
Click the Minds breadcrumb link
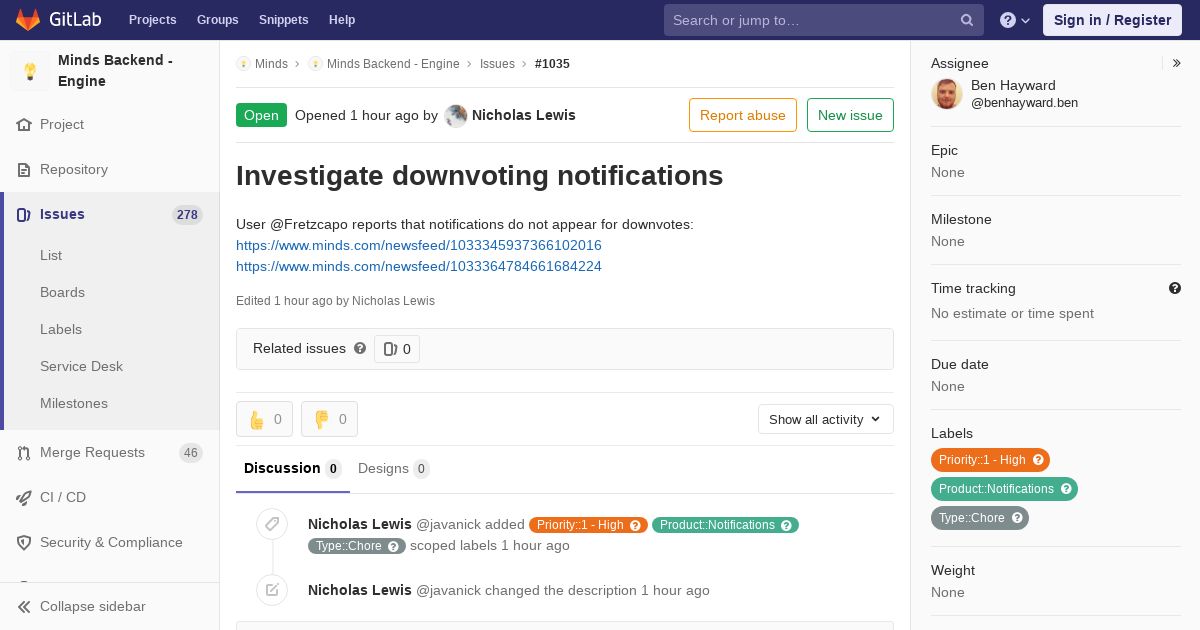point(271,64)
